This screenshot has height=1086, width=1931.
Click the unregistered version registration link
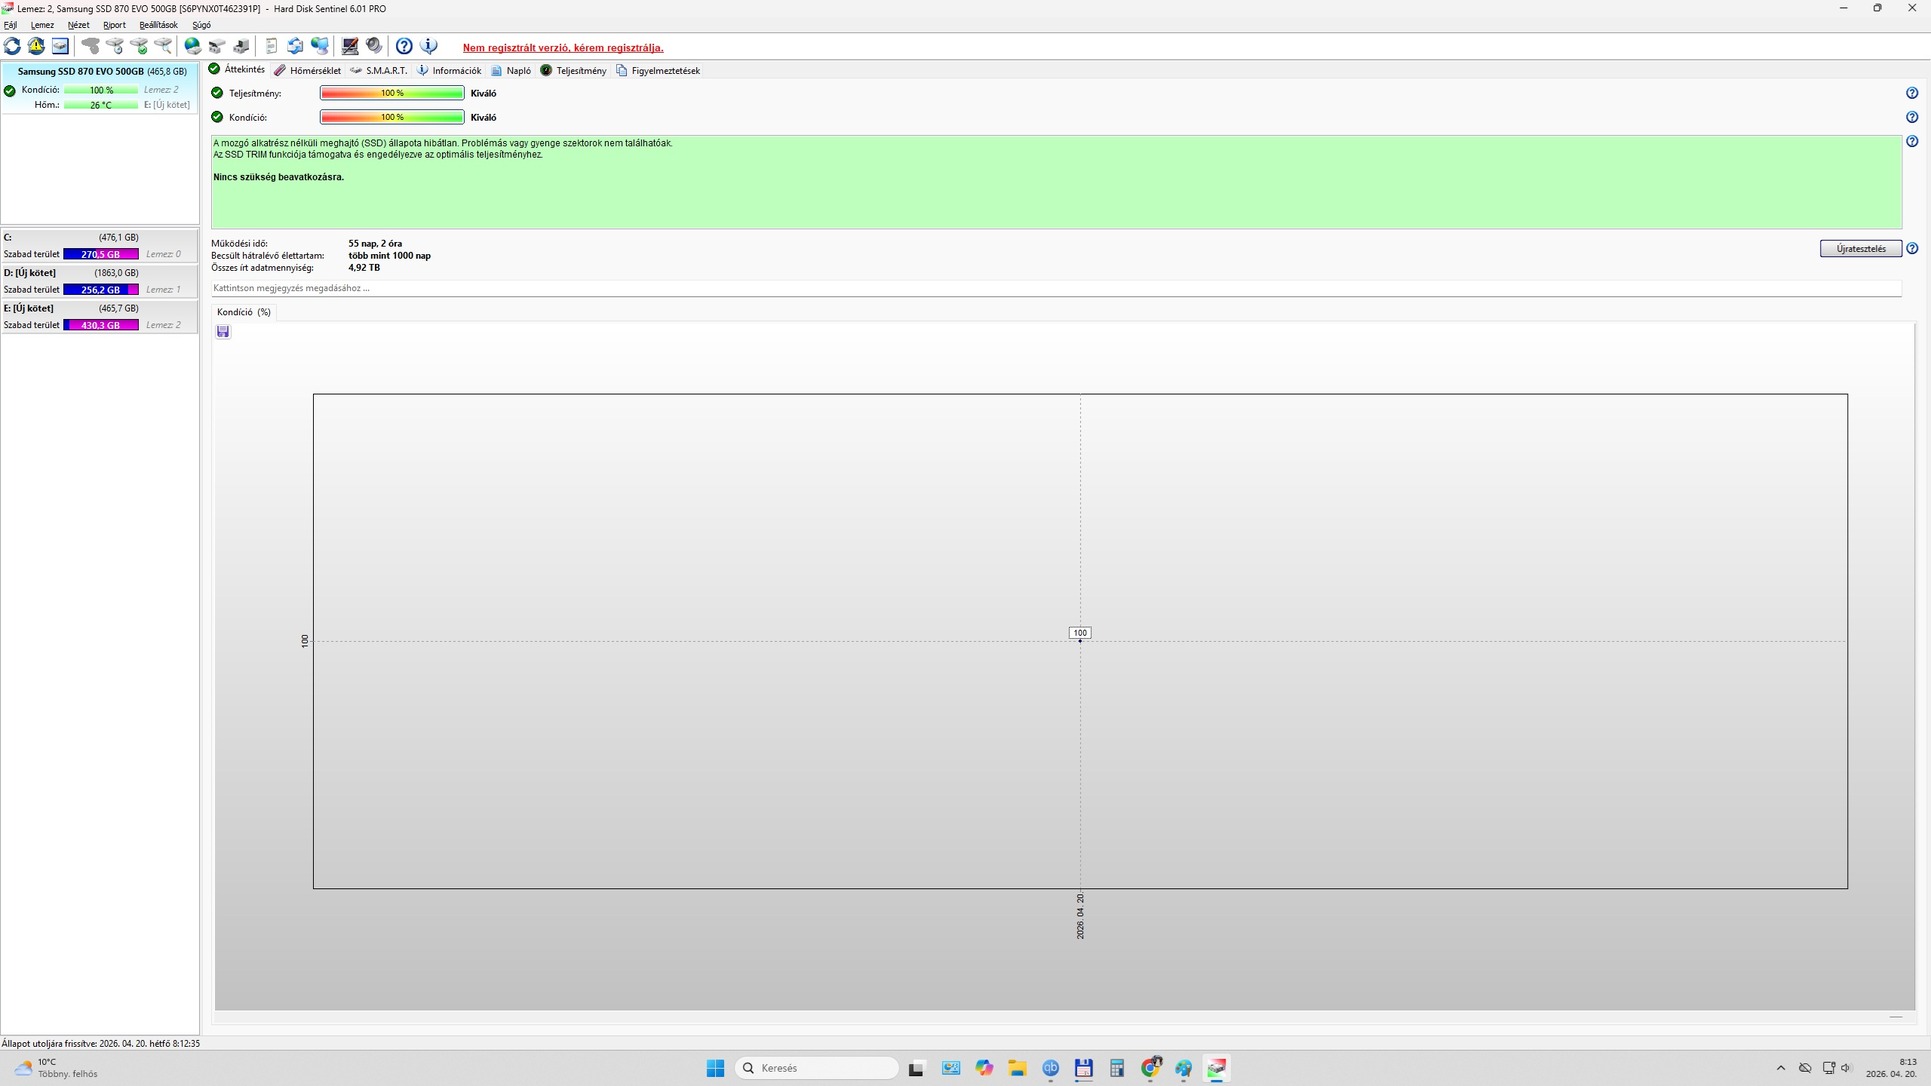click(x=562, y=48)
